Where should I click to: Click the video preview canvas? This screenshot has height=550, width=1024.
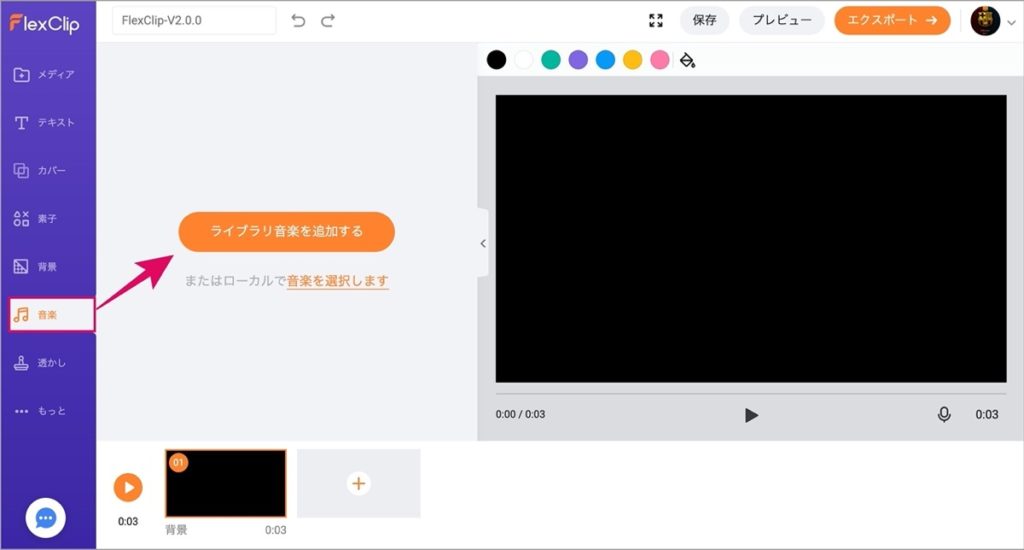coord(750,238)
